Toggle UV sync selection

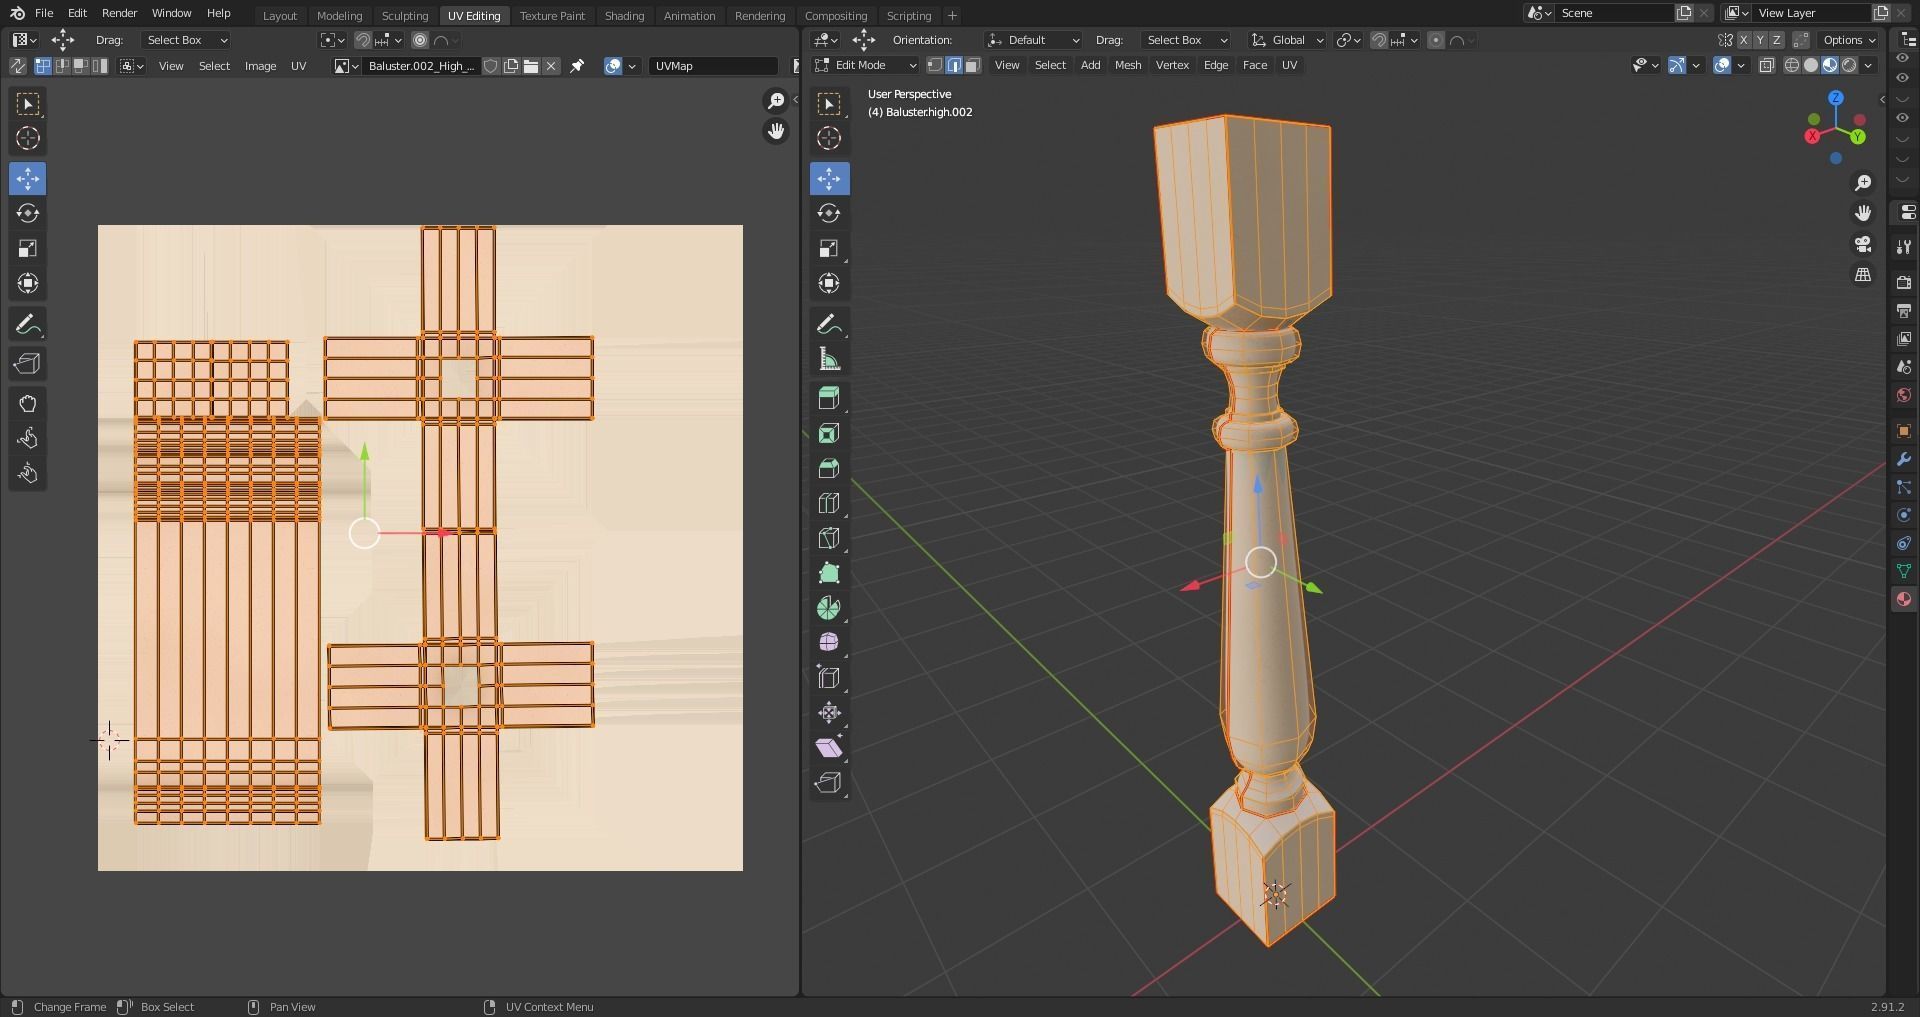tap(17, 66)
